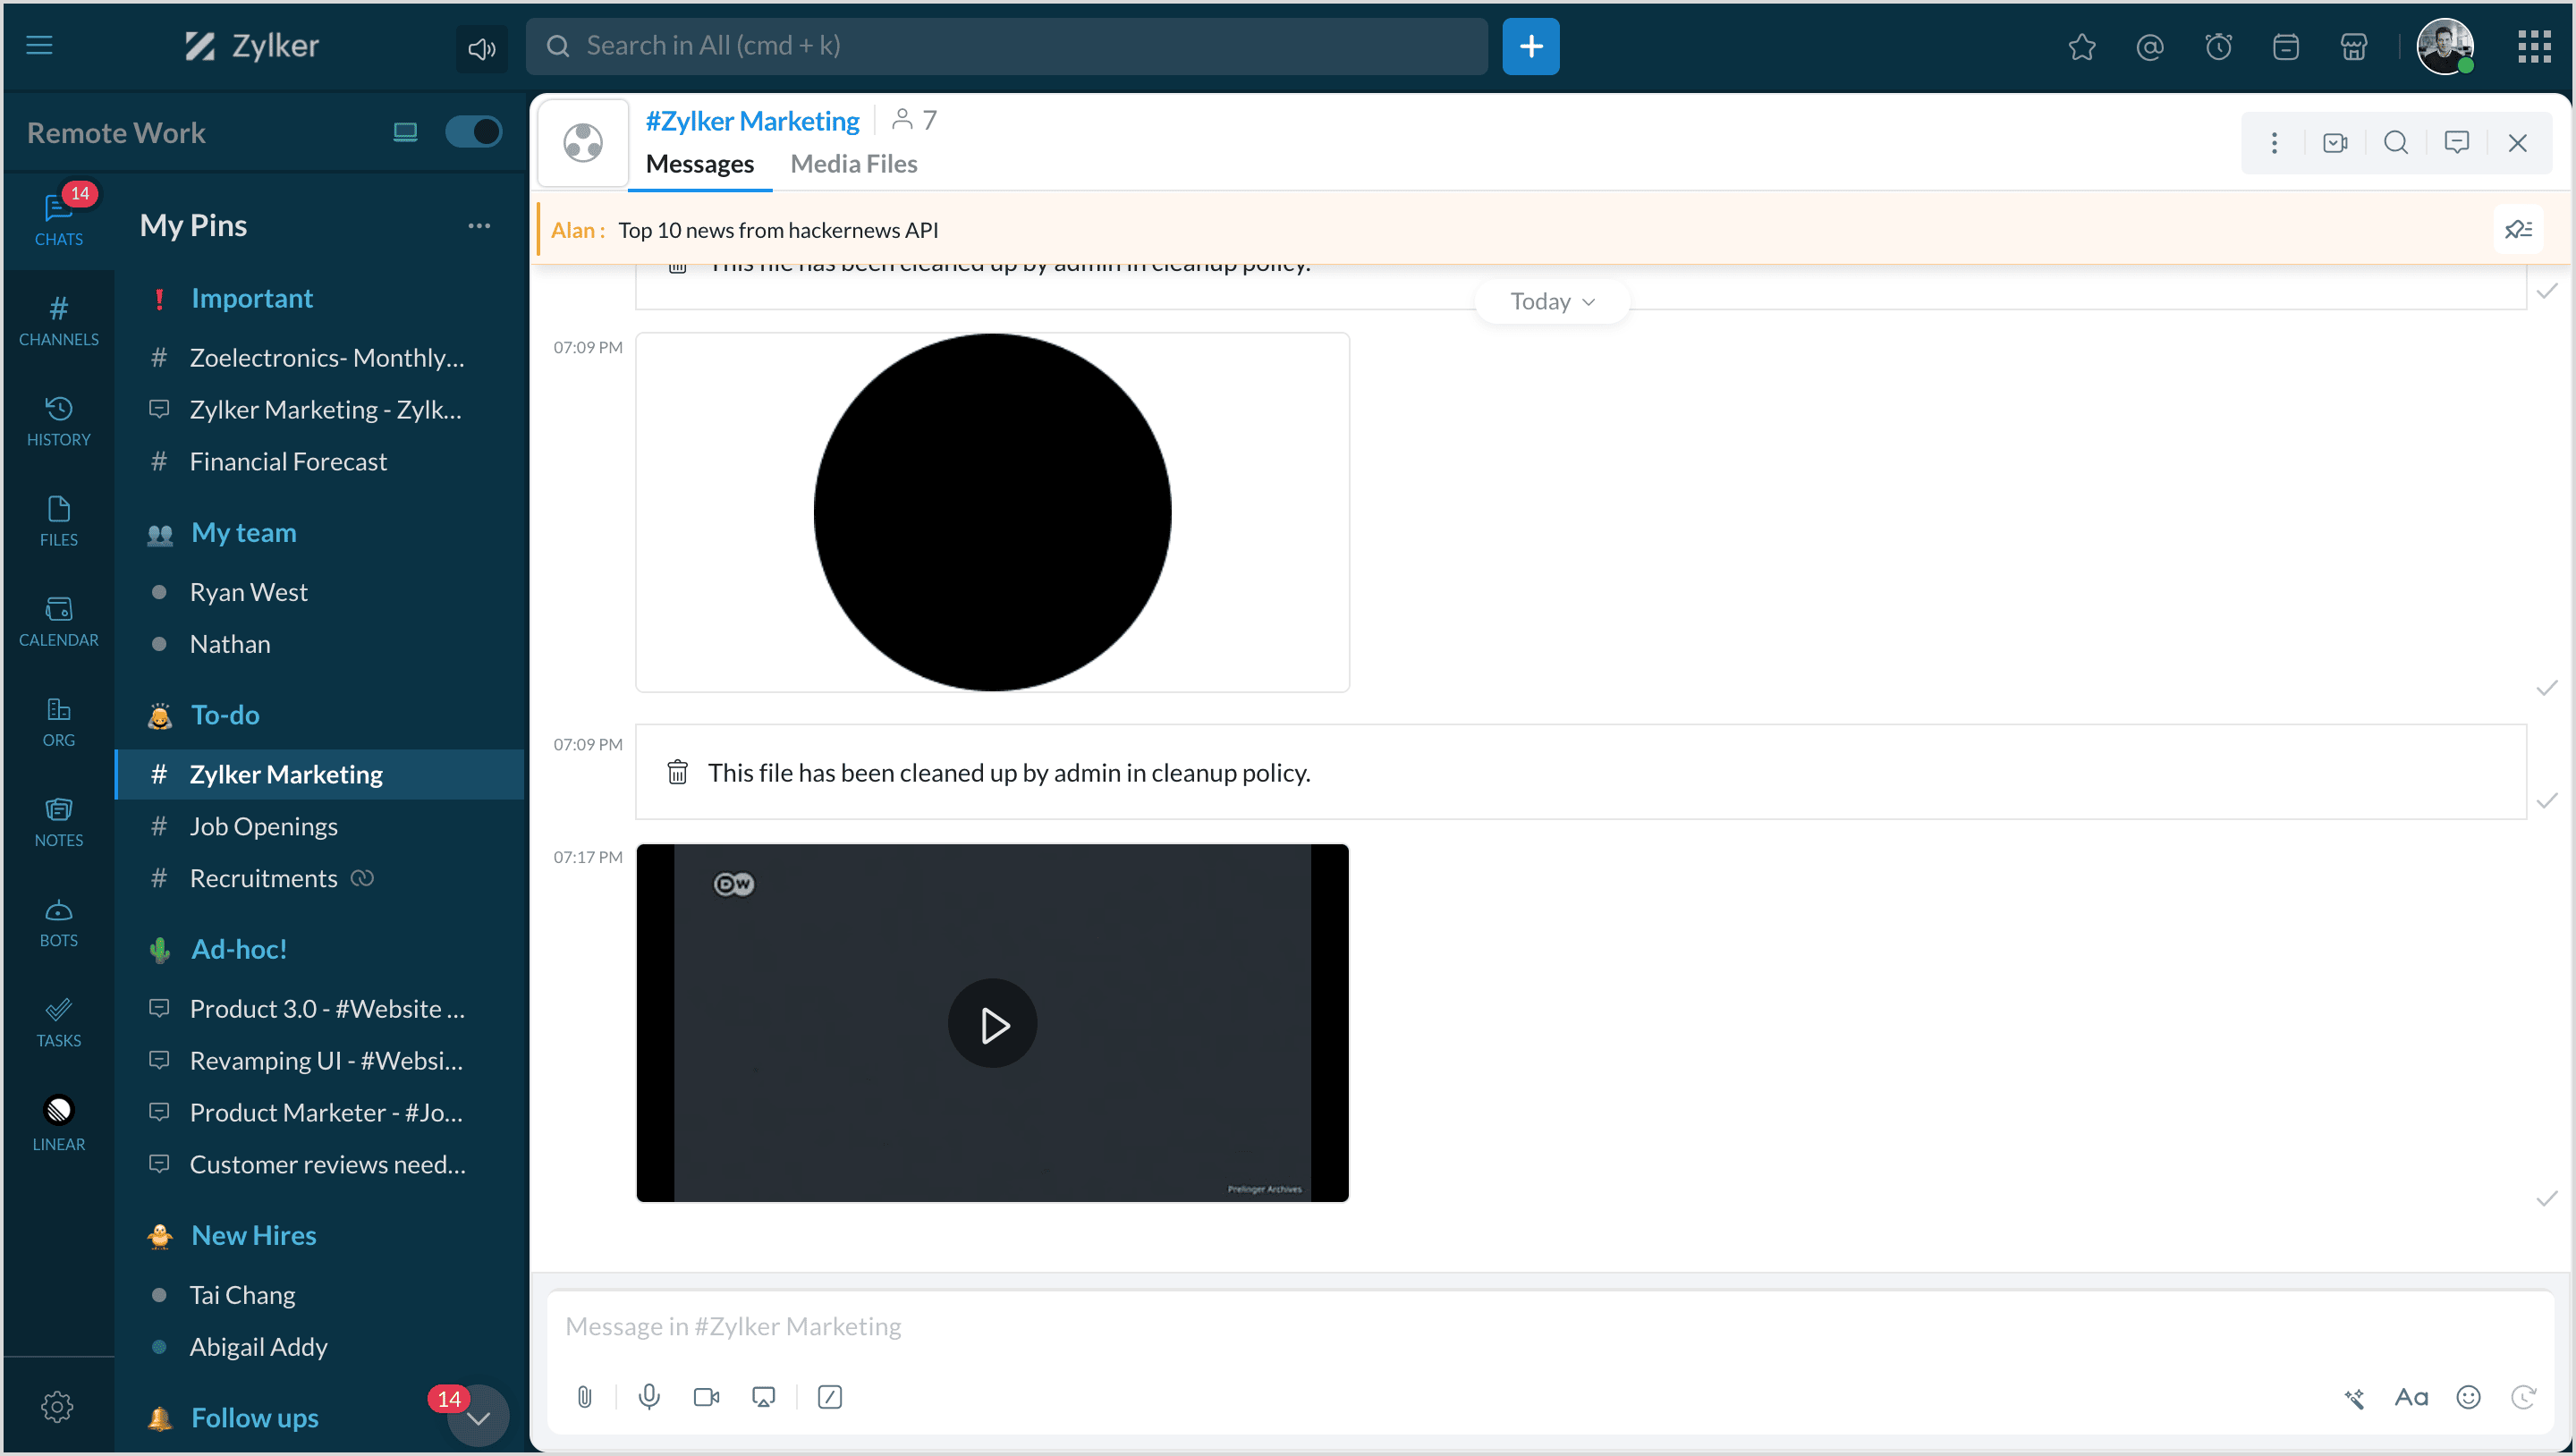
Task: Close the Zylker Marketing chat
Action: (x=2518, y=143)
